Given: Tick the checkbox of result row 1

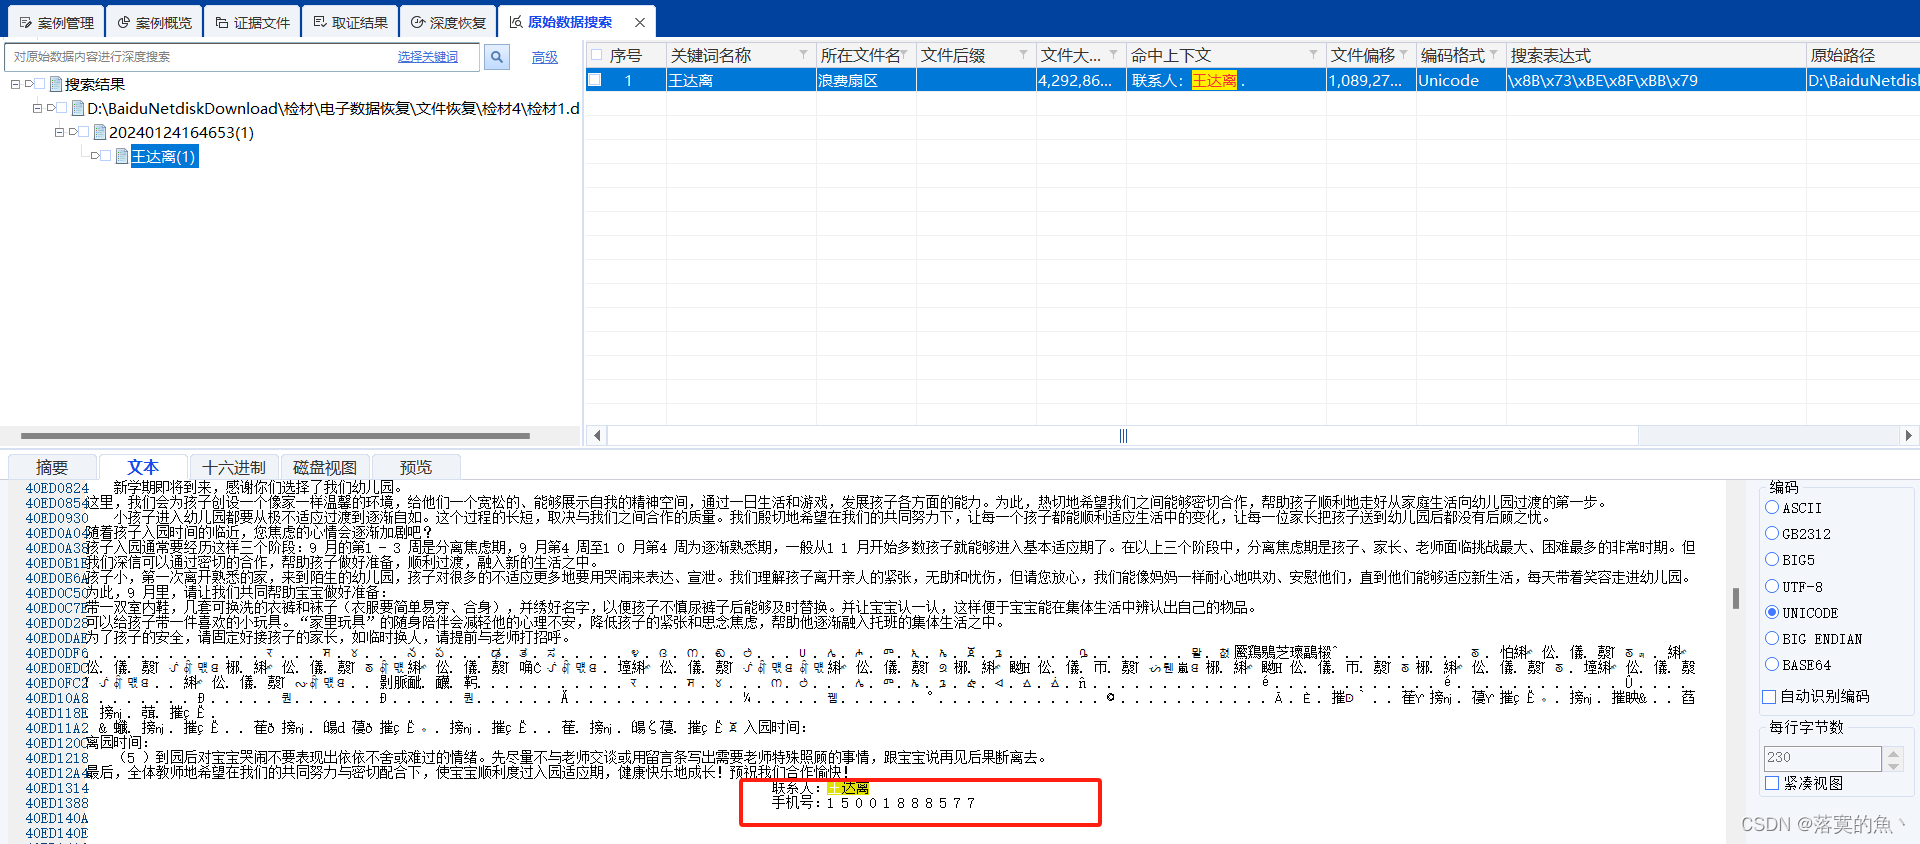Looking at the screenshot, I should (x=595, y=80).
